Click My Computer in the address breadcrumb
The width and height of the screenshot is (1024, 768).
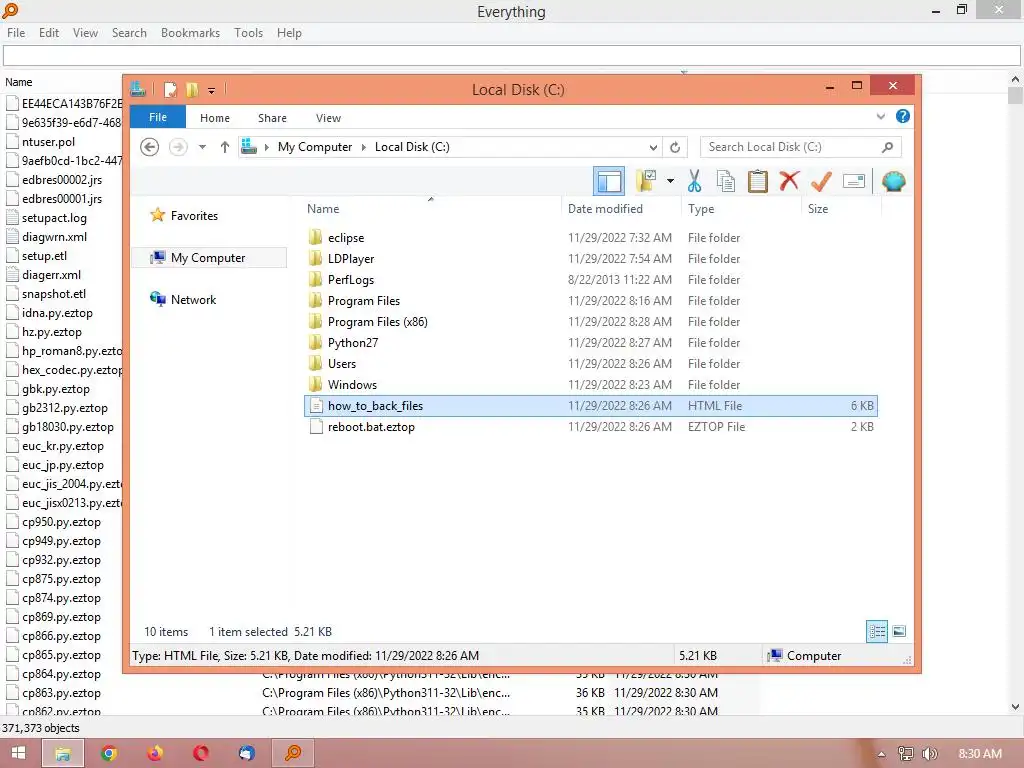click(x=314, y=147)
